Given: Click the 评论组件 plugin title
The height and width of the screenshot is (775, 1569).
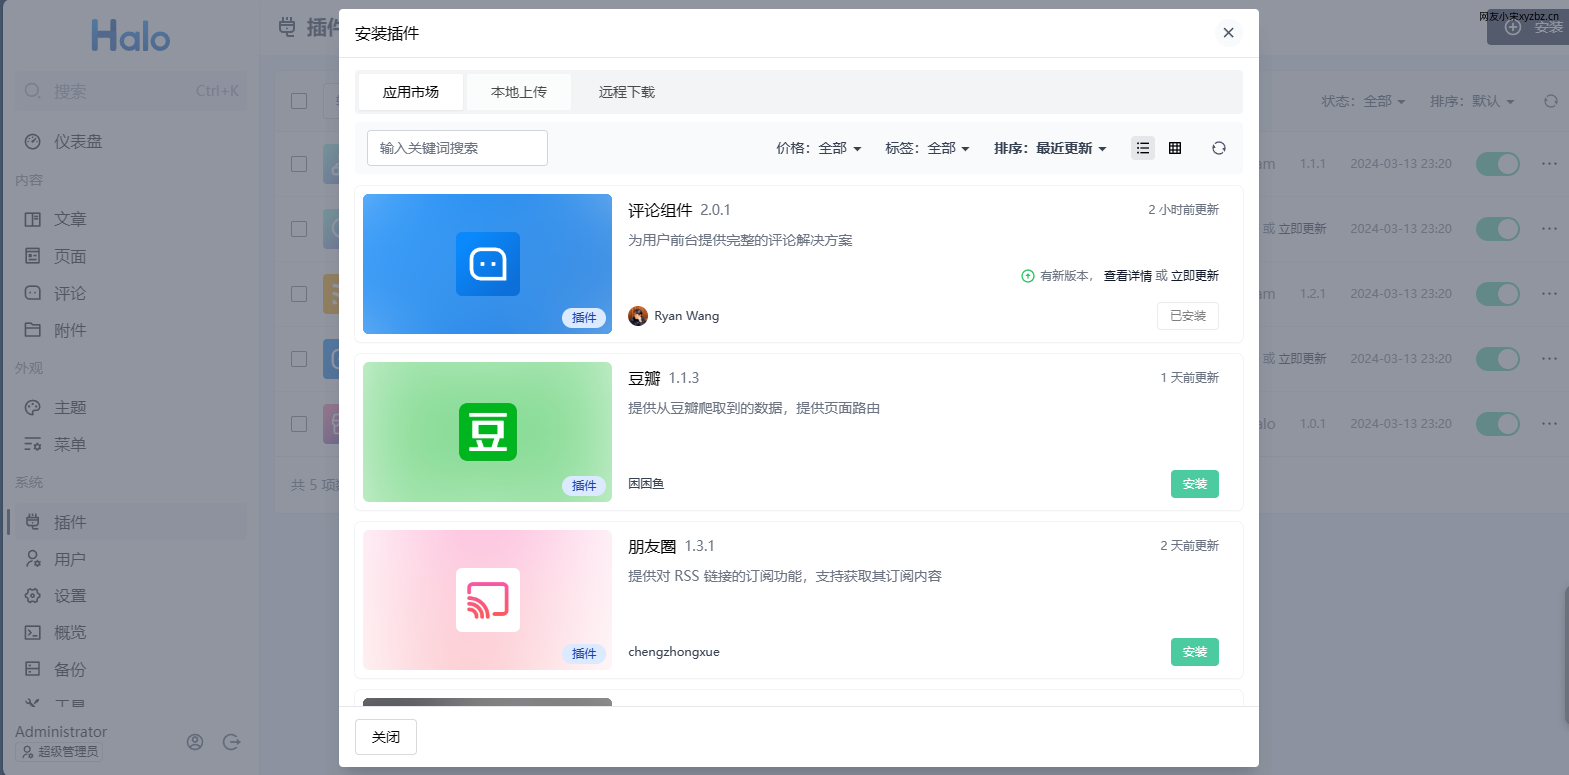Looking at the screenshot, I should (660, 210).
